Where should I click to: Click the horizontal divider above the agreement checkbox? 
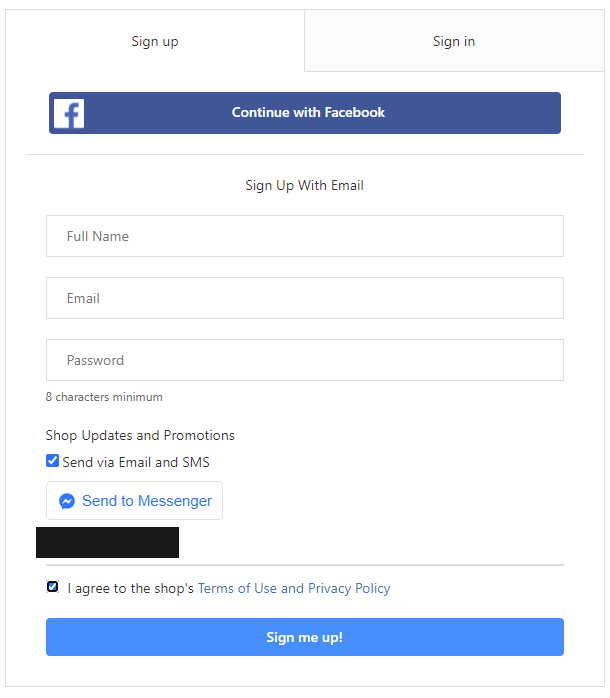(x=305, y=565)
